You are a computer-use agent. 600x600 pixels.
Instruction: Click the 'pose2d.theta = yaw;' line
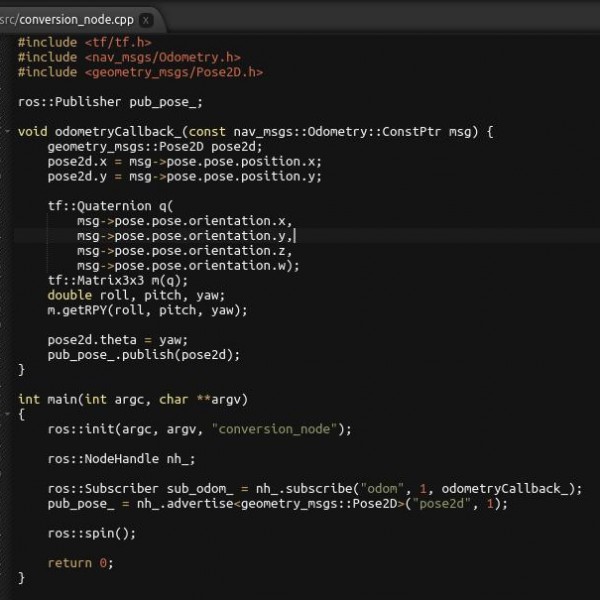(x=118, y=340)
